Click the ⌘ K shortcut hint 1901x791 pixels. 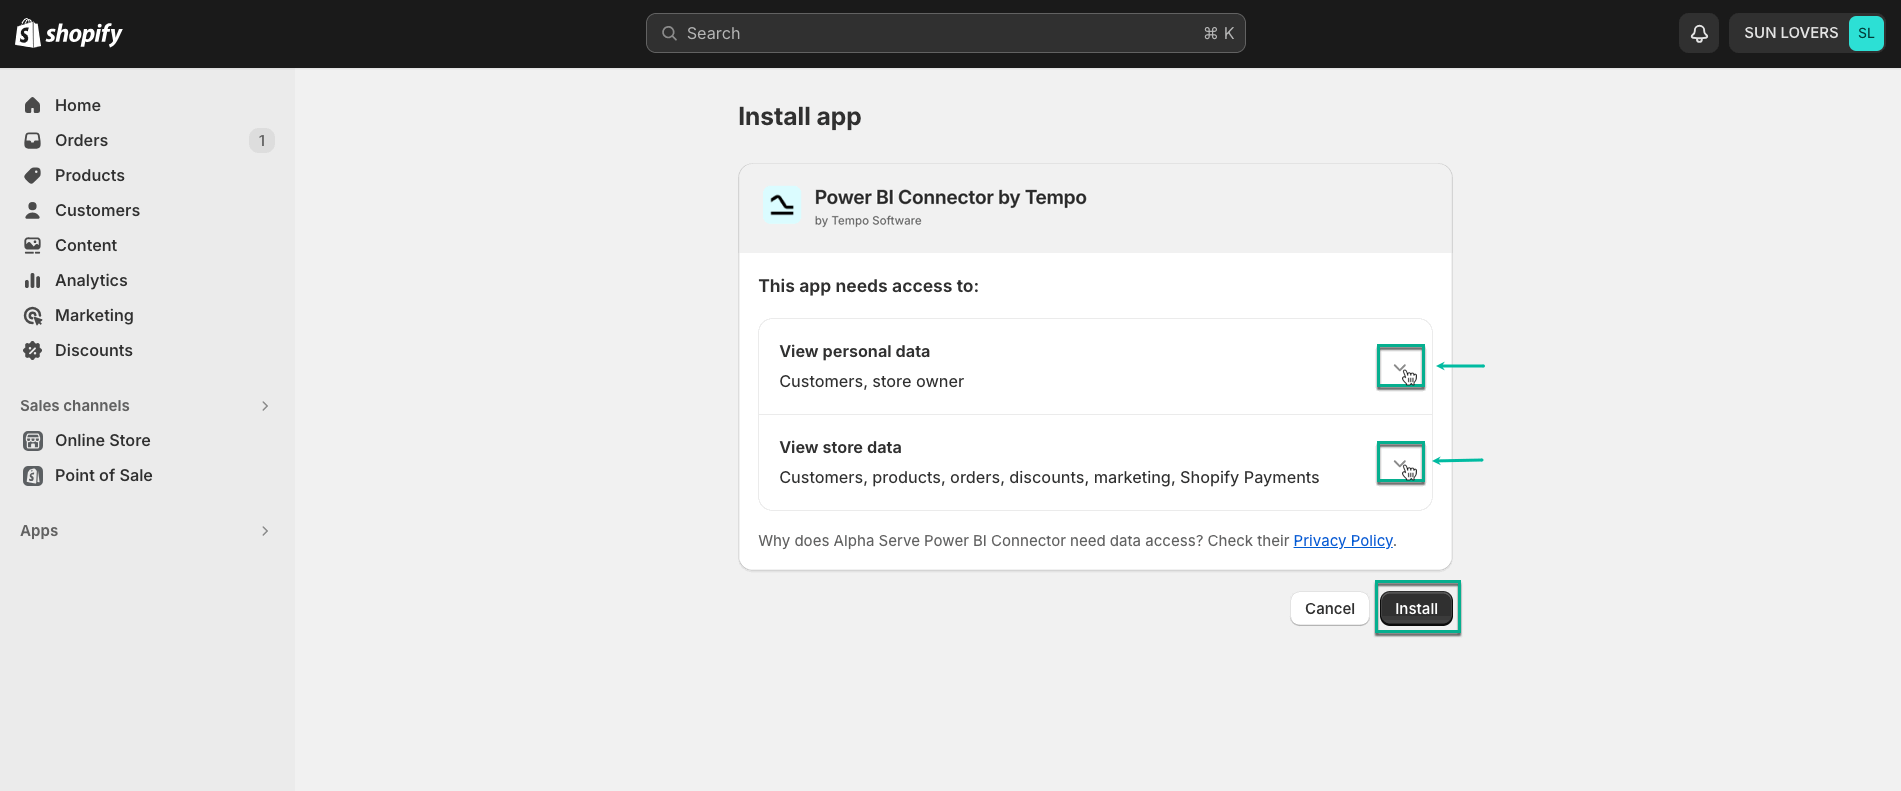tap(1218, 33)
